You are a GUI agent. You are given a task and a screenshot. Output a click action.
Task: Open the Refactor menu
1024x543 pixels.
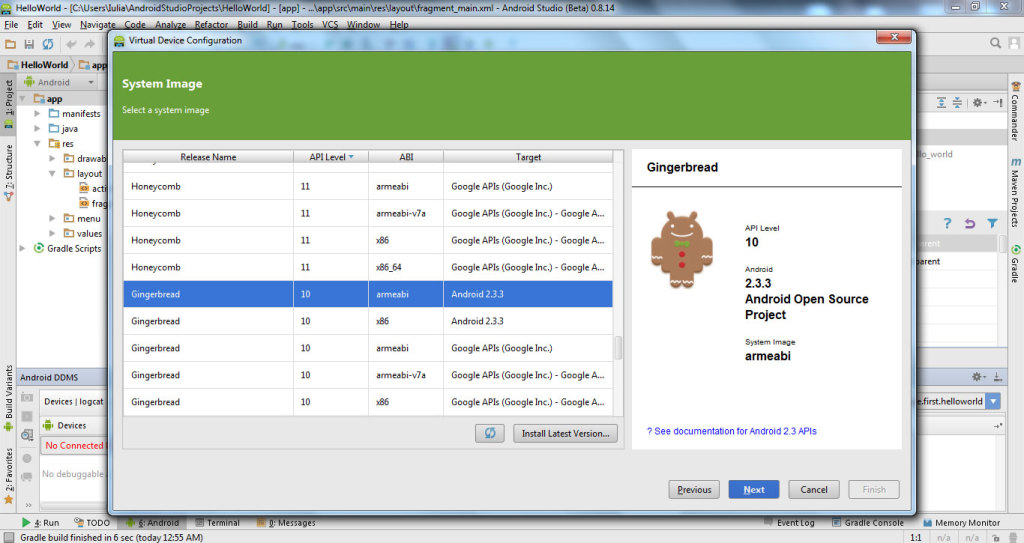coord(211,25)
